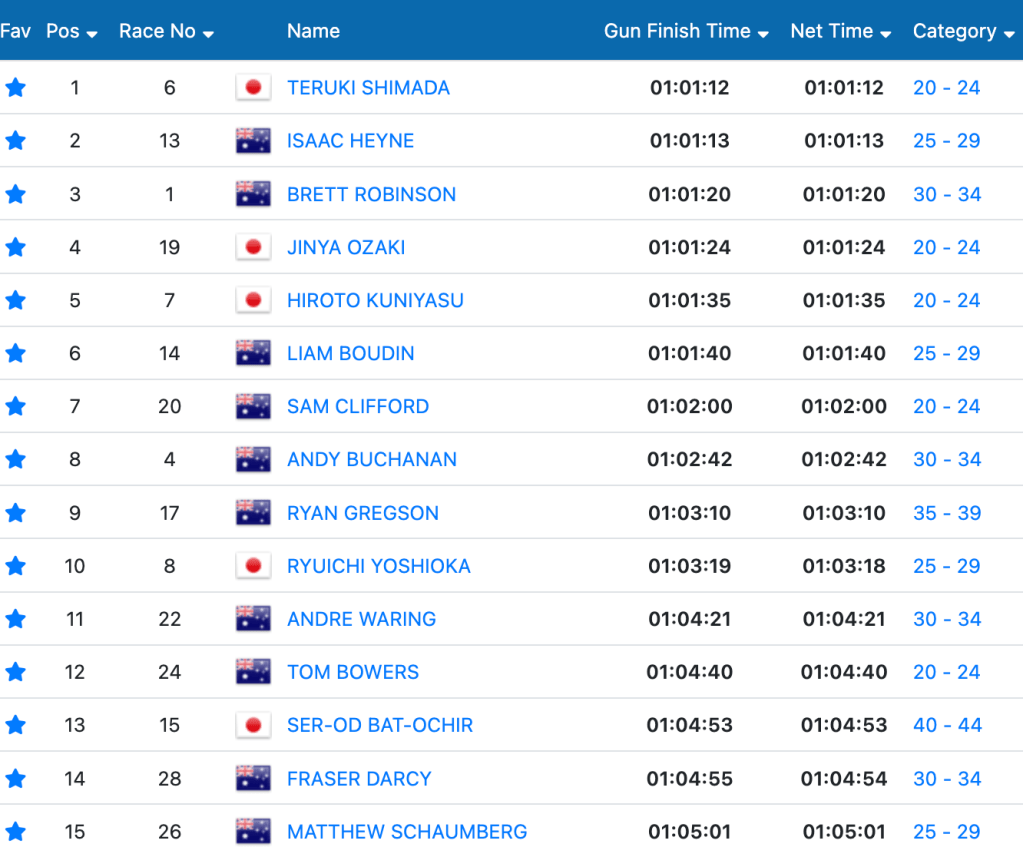Click the Japan flag beside Ryuichi Yoshioka
Screen dimensions: 1023x857
click(253, 566)
